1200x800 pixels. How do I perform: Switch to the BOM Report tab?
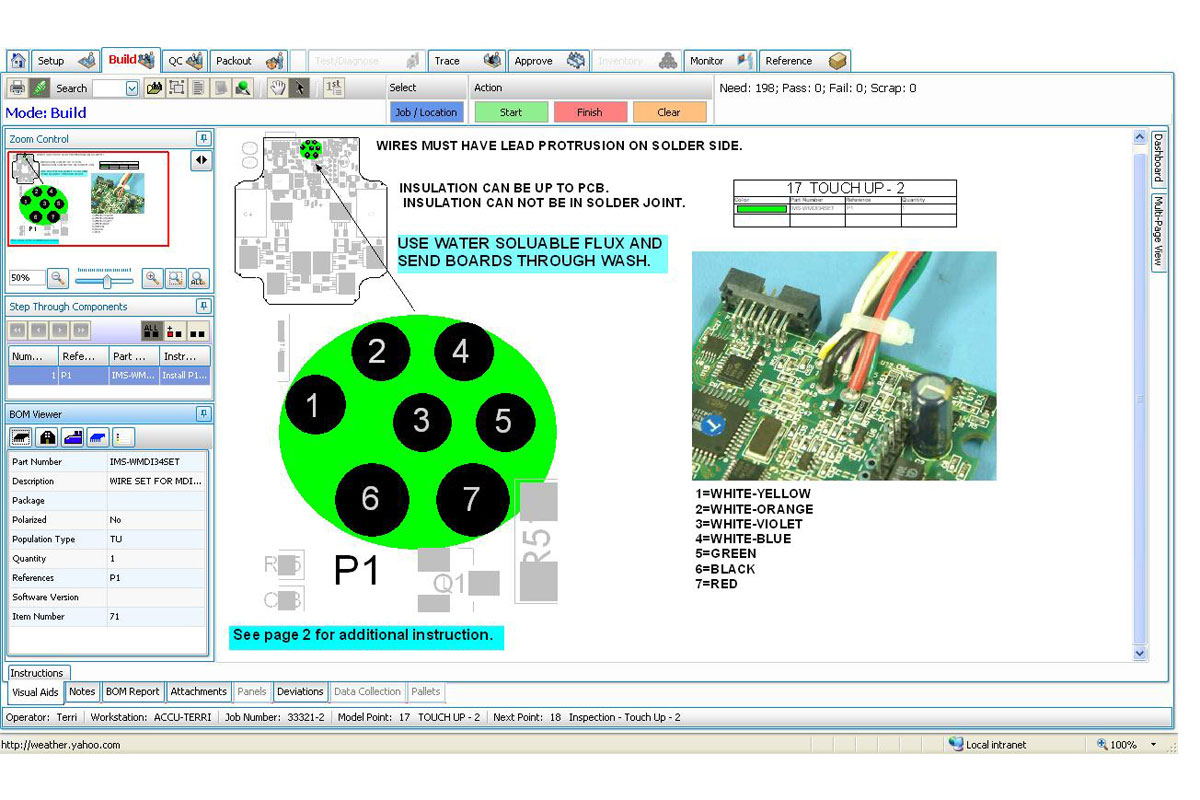[x=133, y=691]
